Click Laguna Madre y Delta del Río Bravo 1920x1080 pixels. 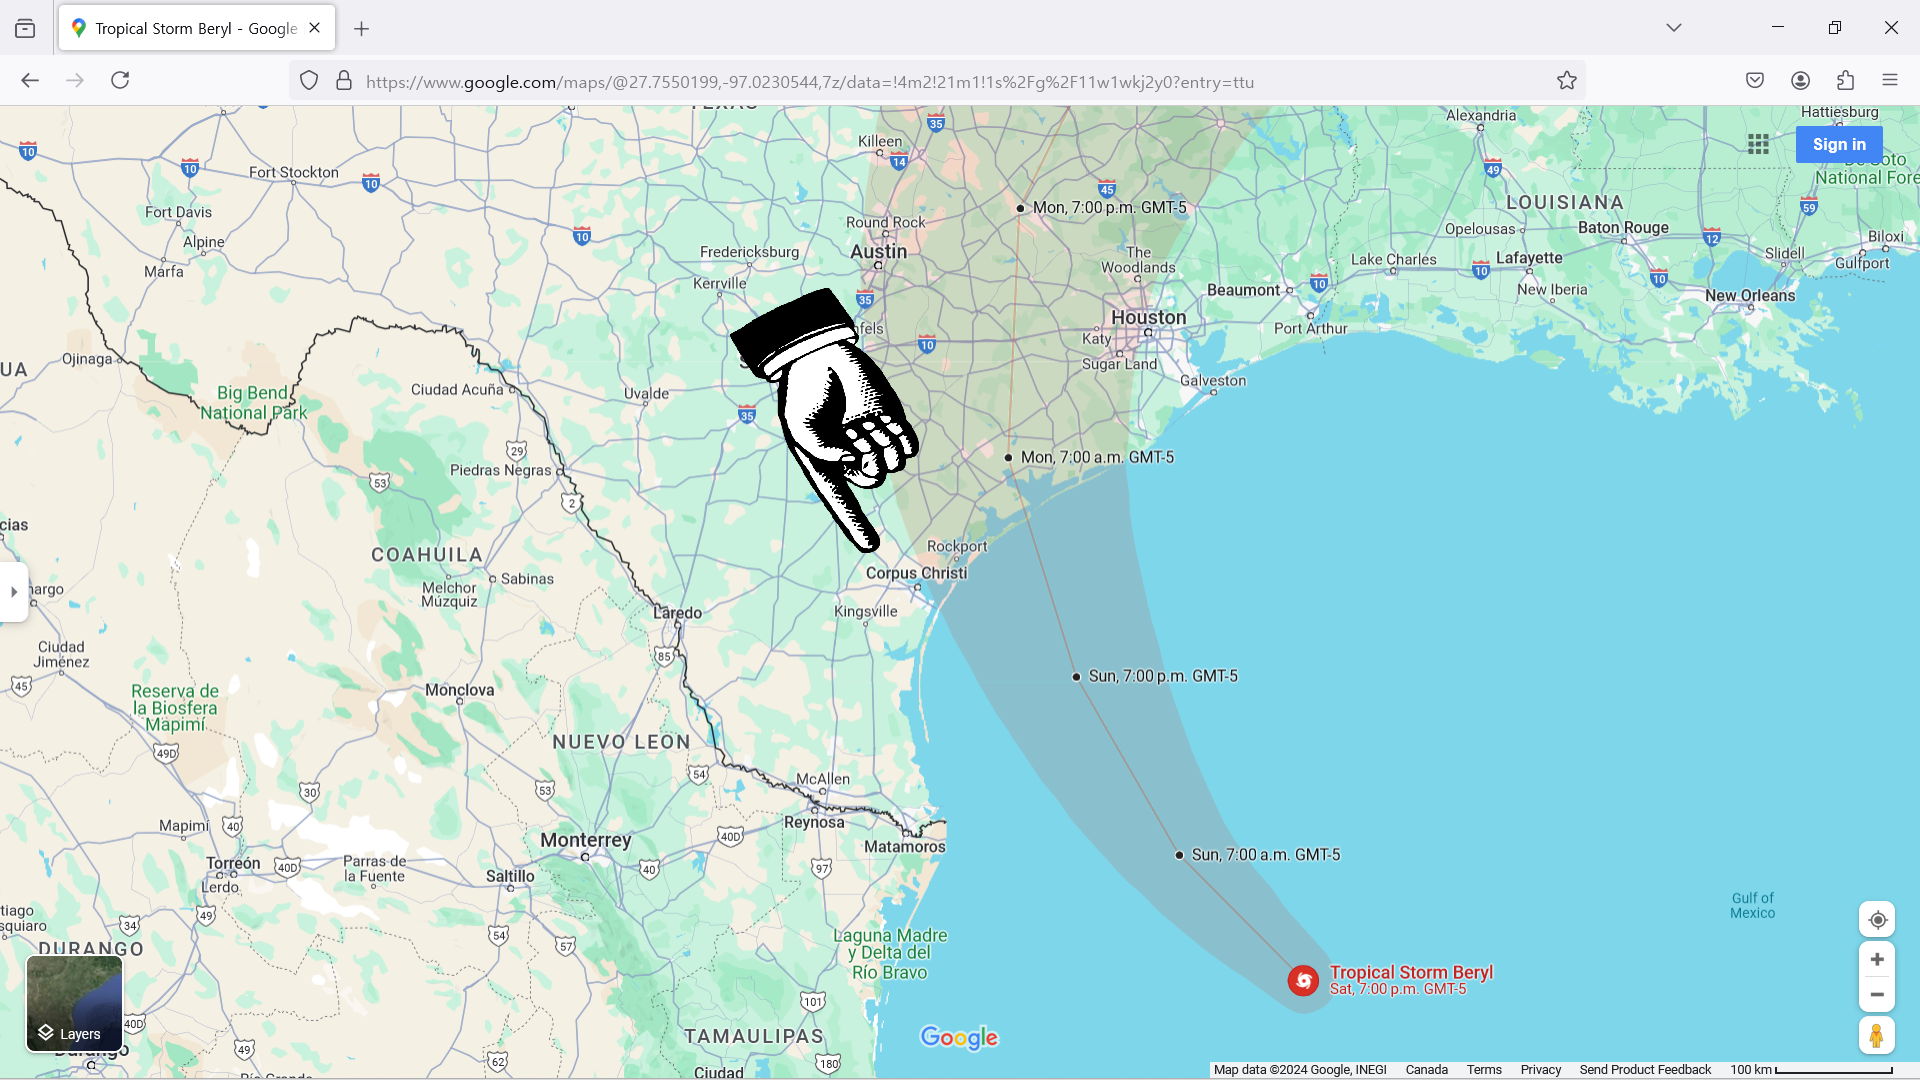[x=890, y=954]
